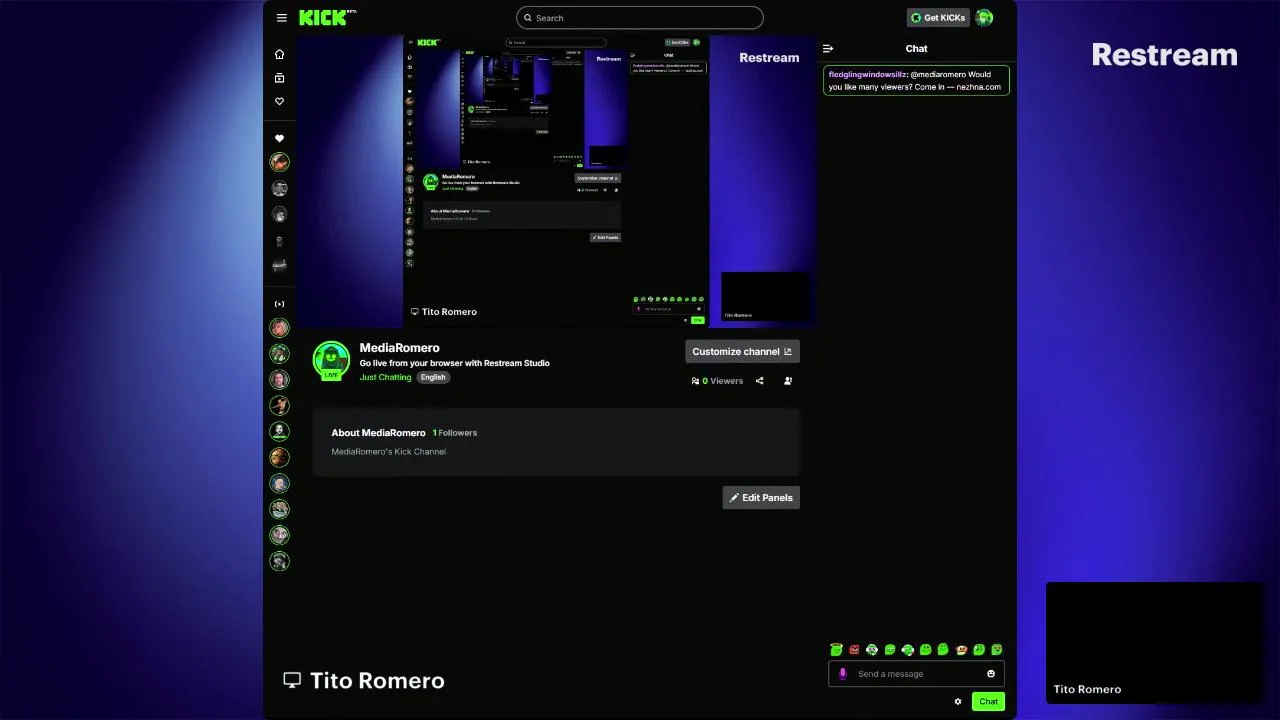Open the emoji picker smiley icon
The image size is (1280, 720).
click(x=991, y=674)
